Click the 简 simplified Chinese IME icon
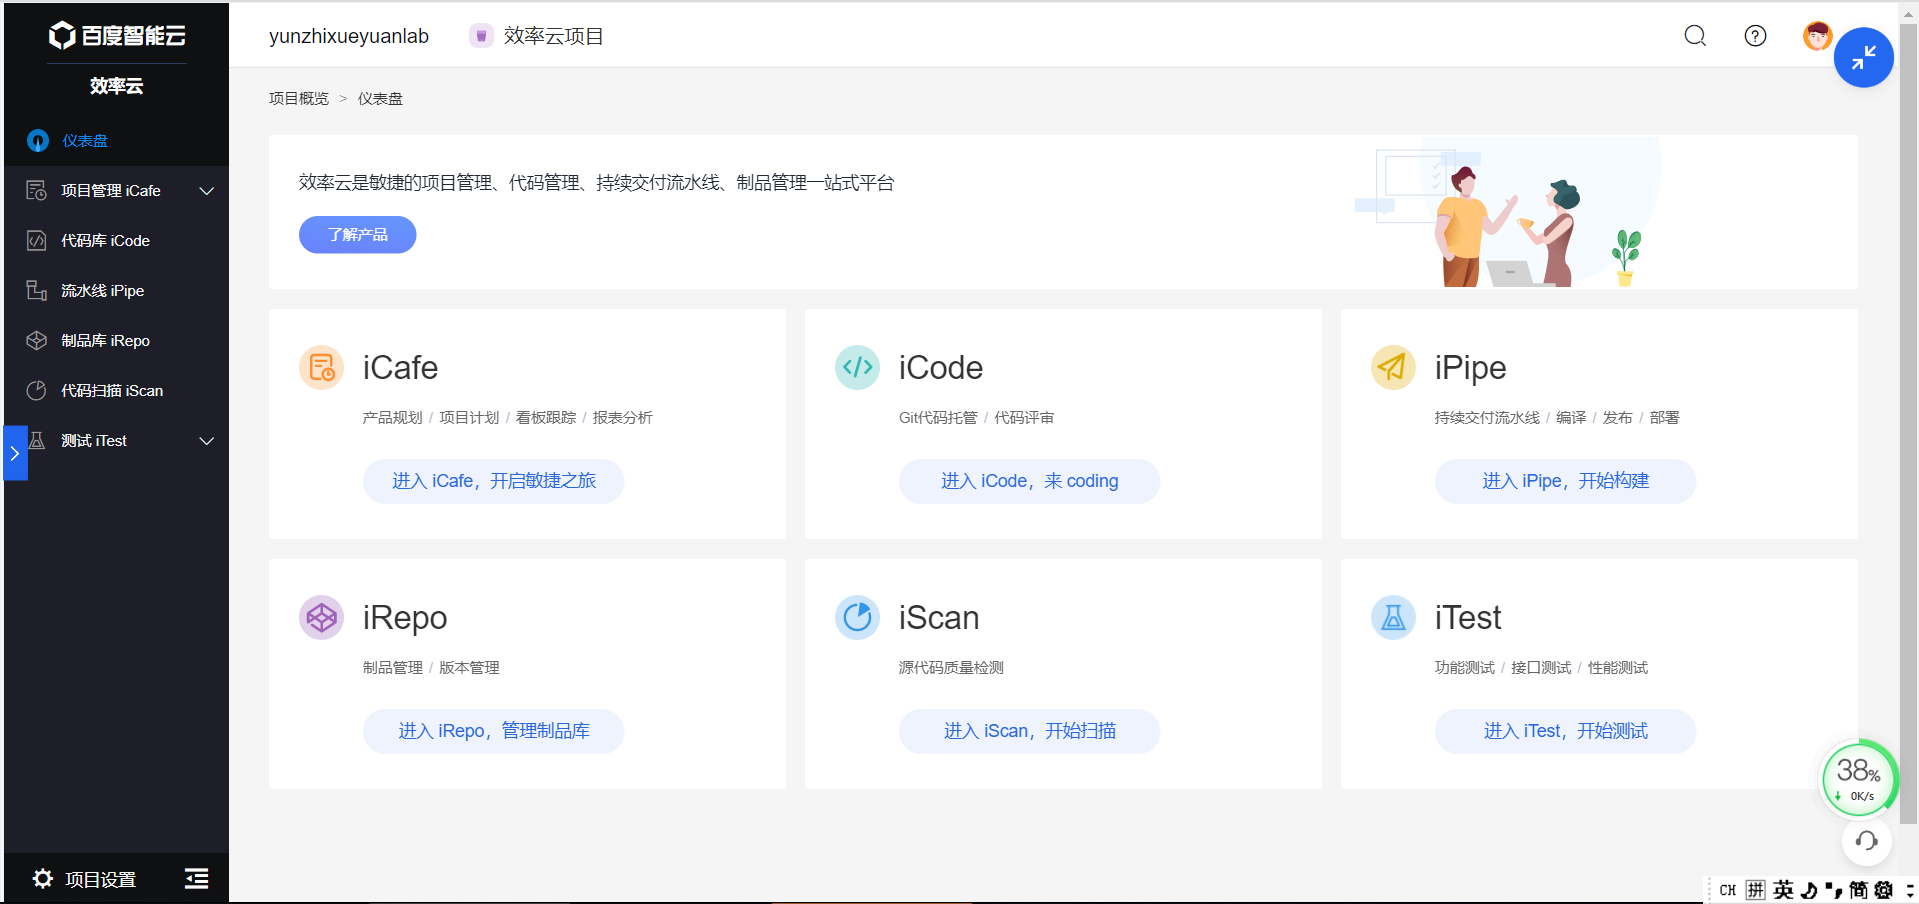 pyautogui.click(x=1859, y=890)
